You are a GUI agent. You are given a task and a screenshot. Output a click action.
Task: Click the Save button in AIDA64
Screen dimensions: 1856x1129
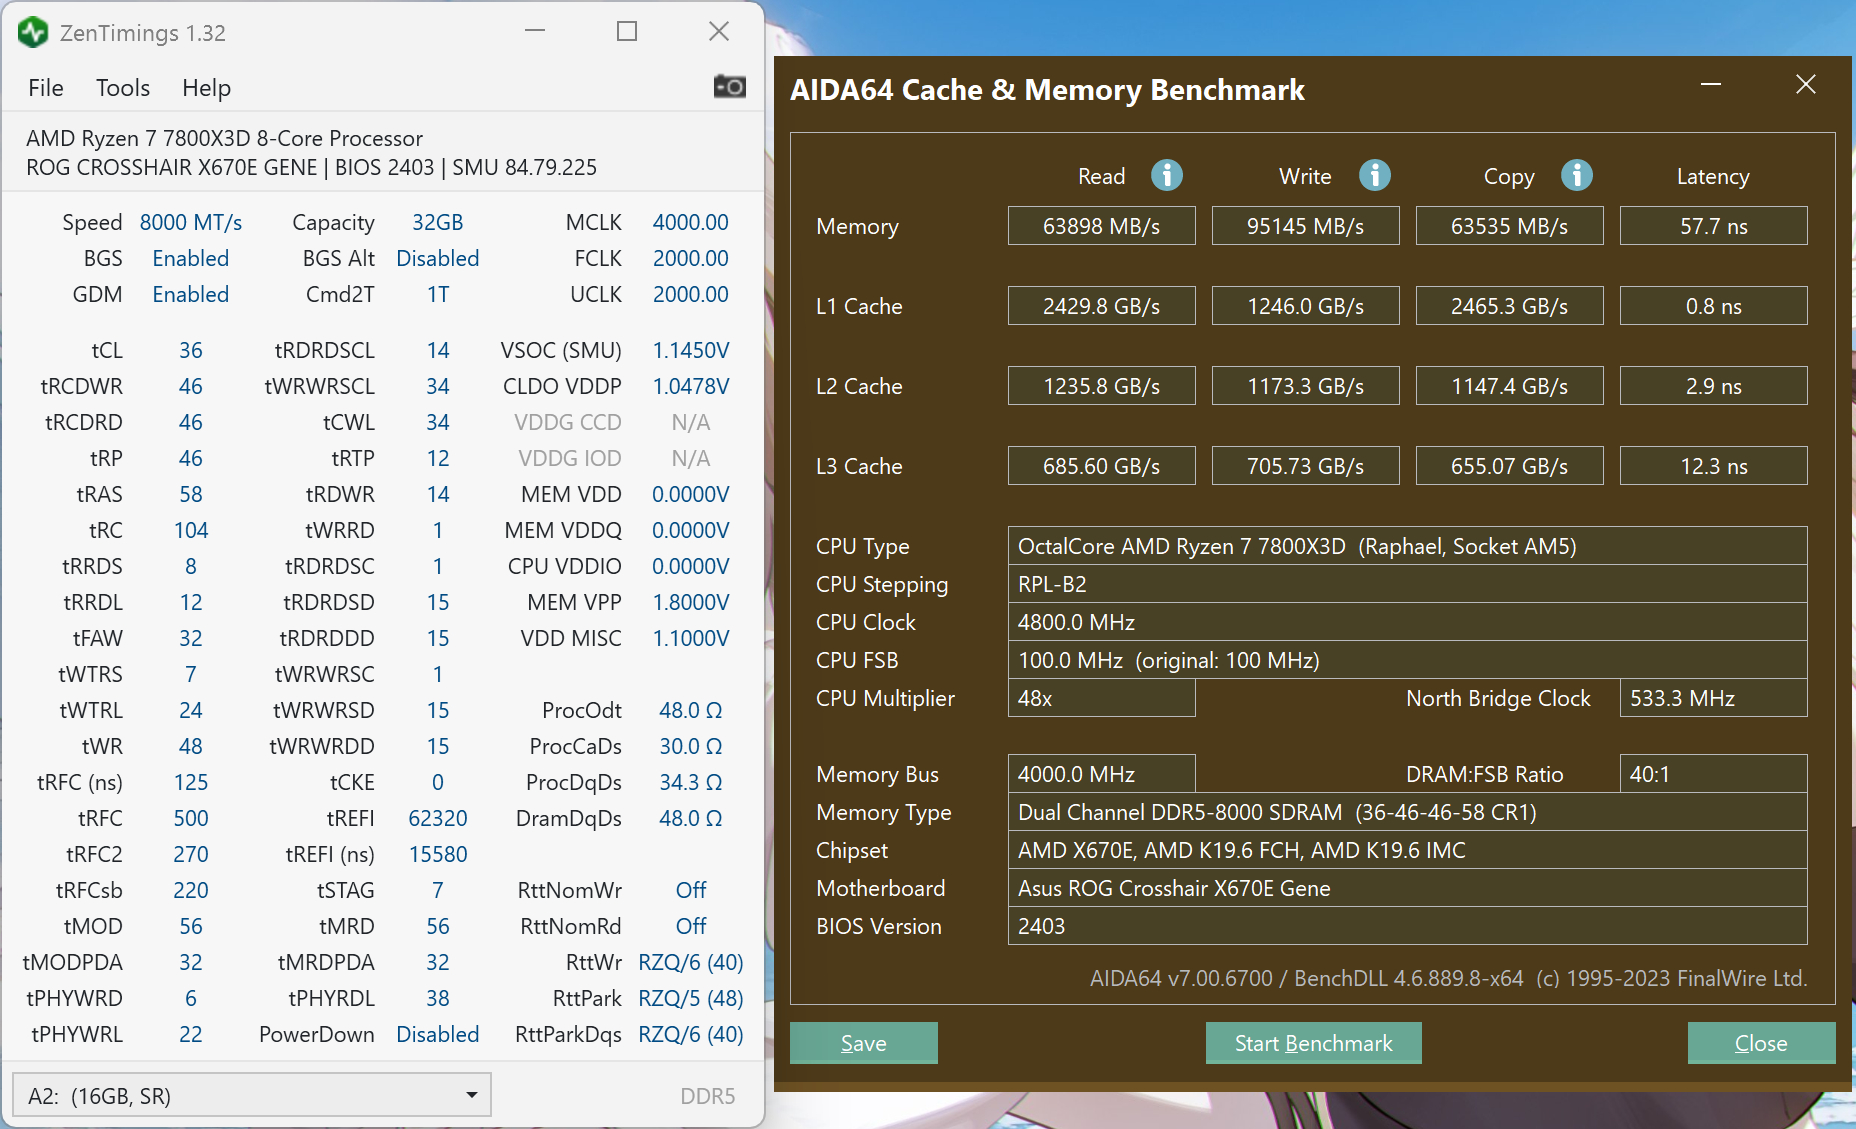coord(863,1043)
